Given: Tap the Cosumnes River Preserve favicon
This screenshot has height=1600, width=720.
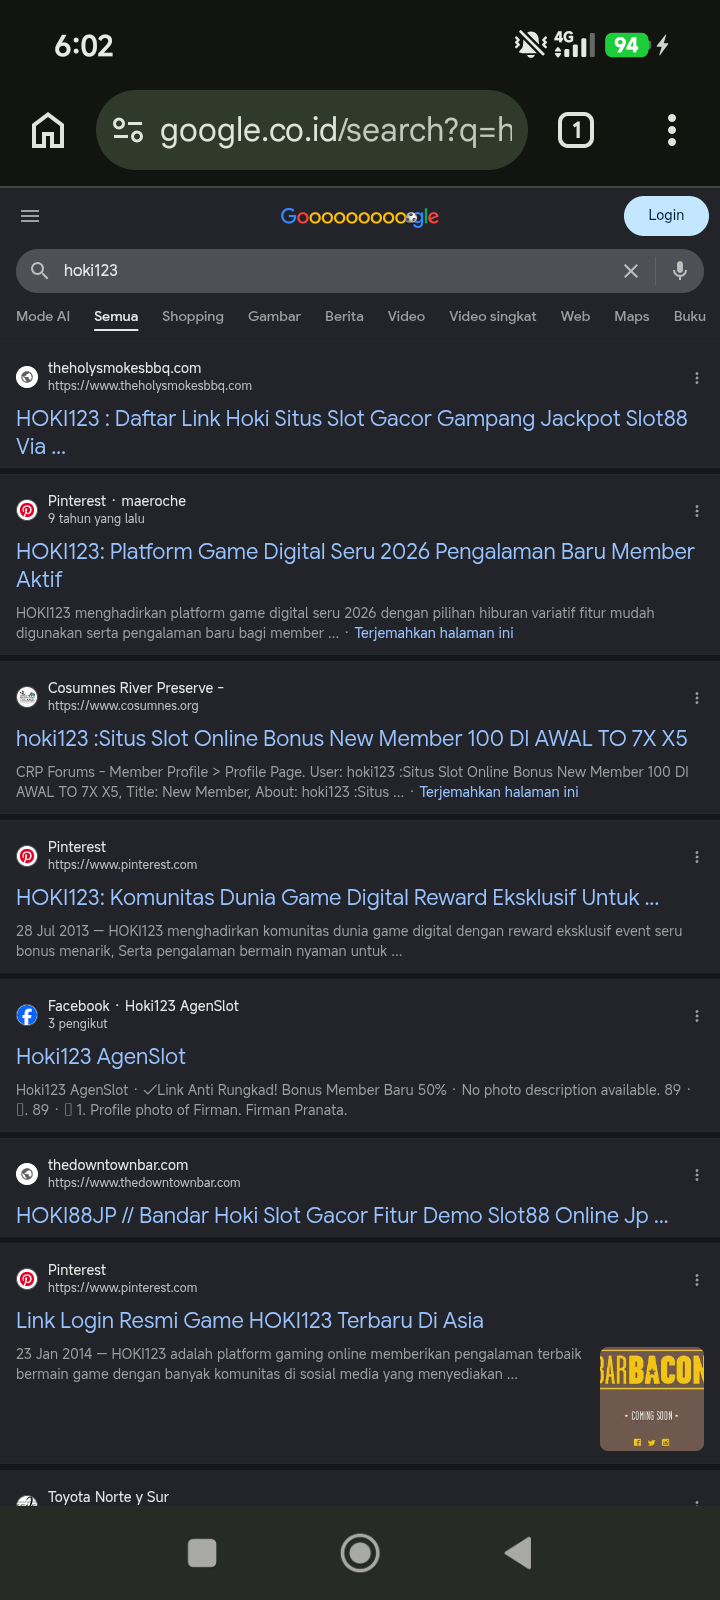Looking at the screenshot, I should click(27, 697).
